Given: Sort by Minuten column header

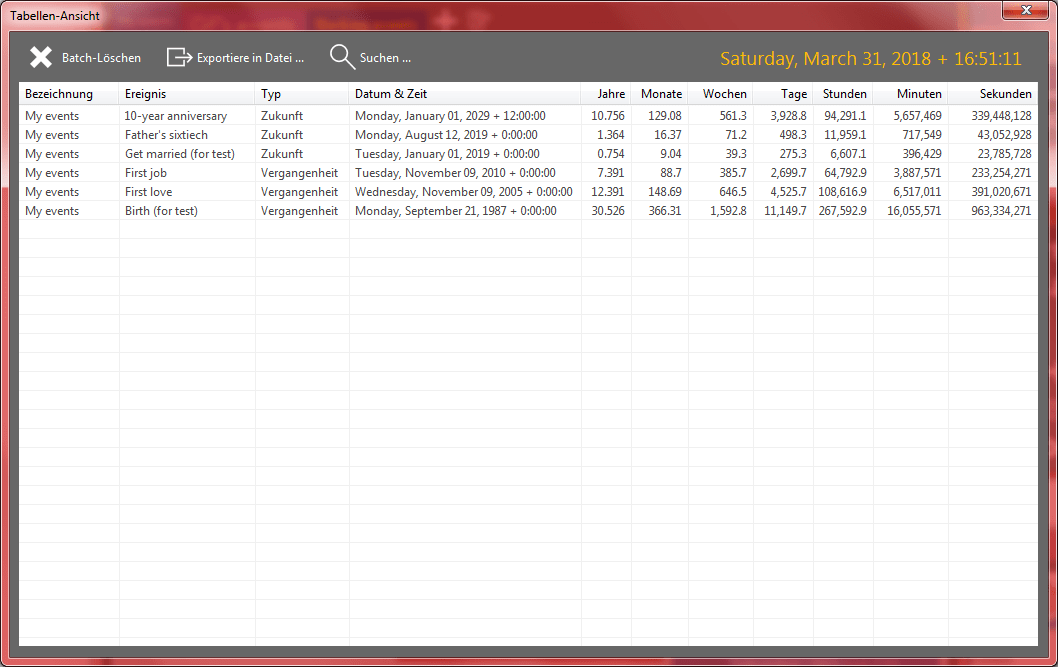Looking at the screenshot, I should coord(911,94).
